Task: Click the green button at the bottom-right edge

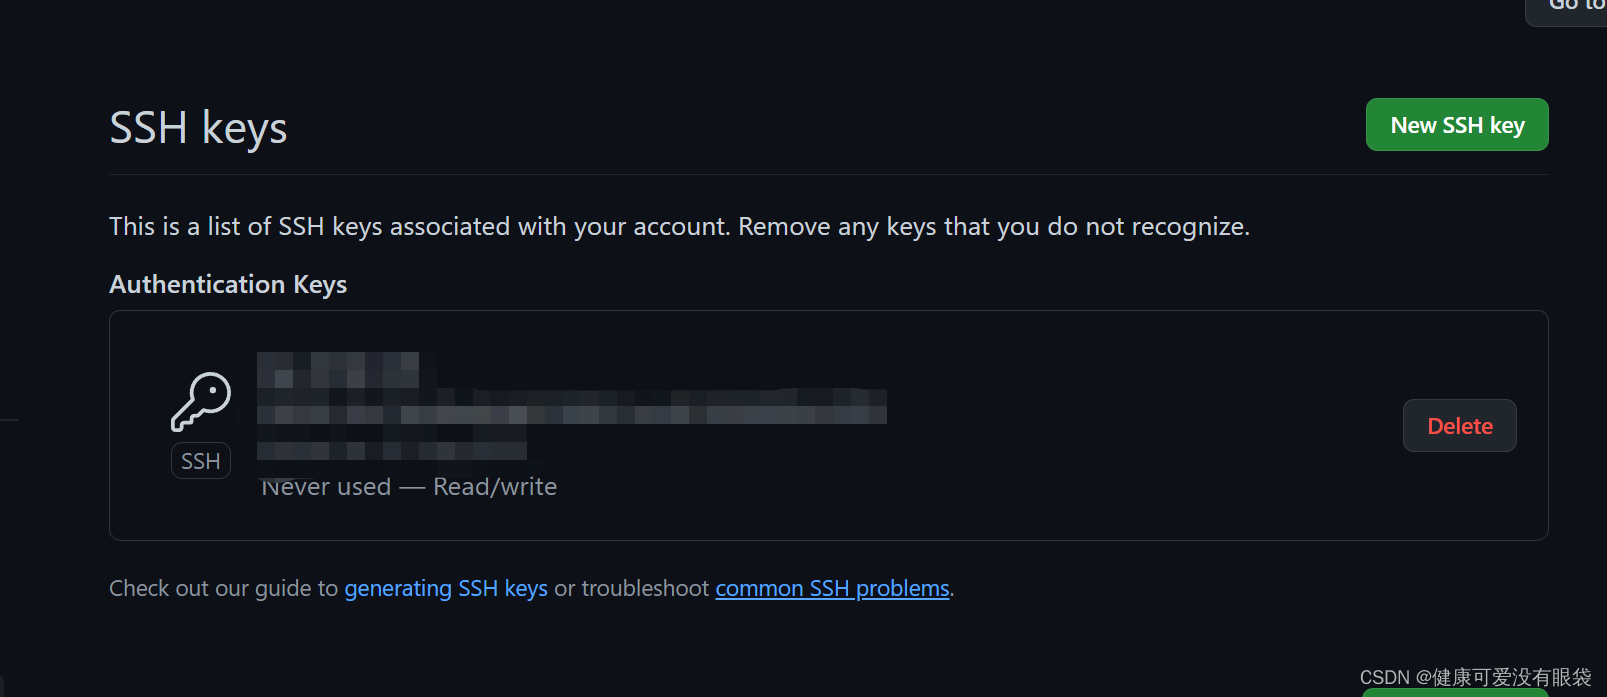Action: pyautogui.click(x=1455, y=692)
